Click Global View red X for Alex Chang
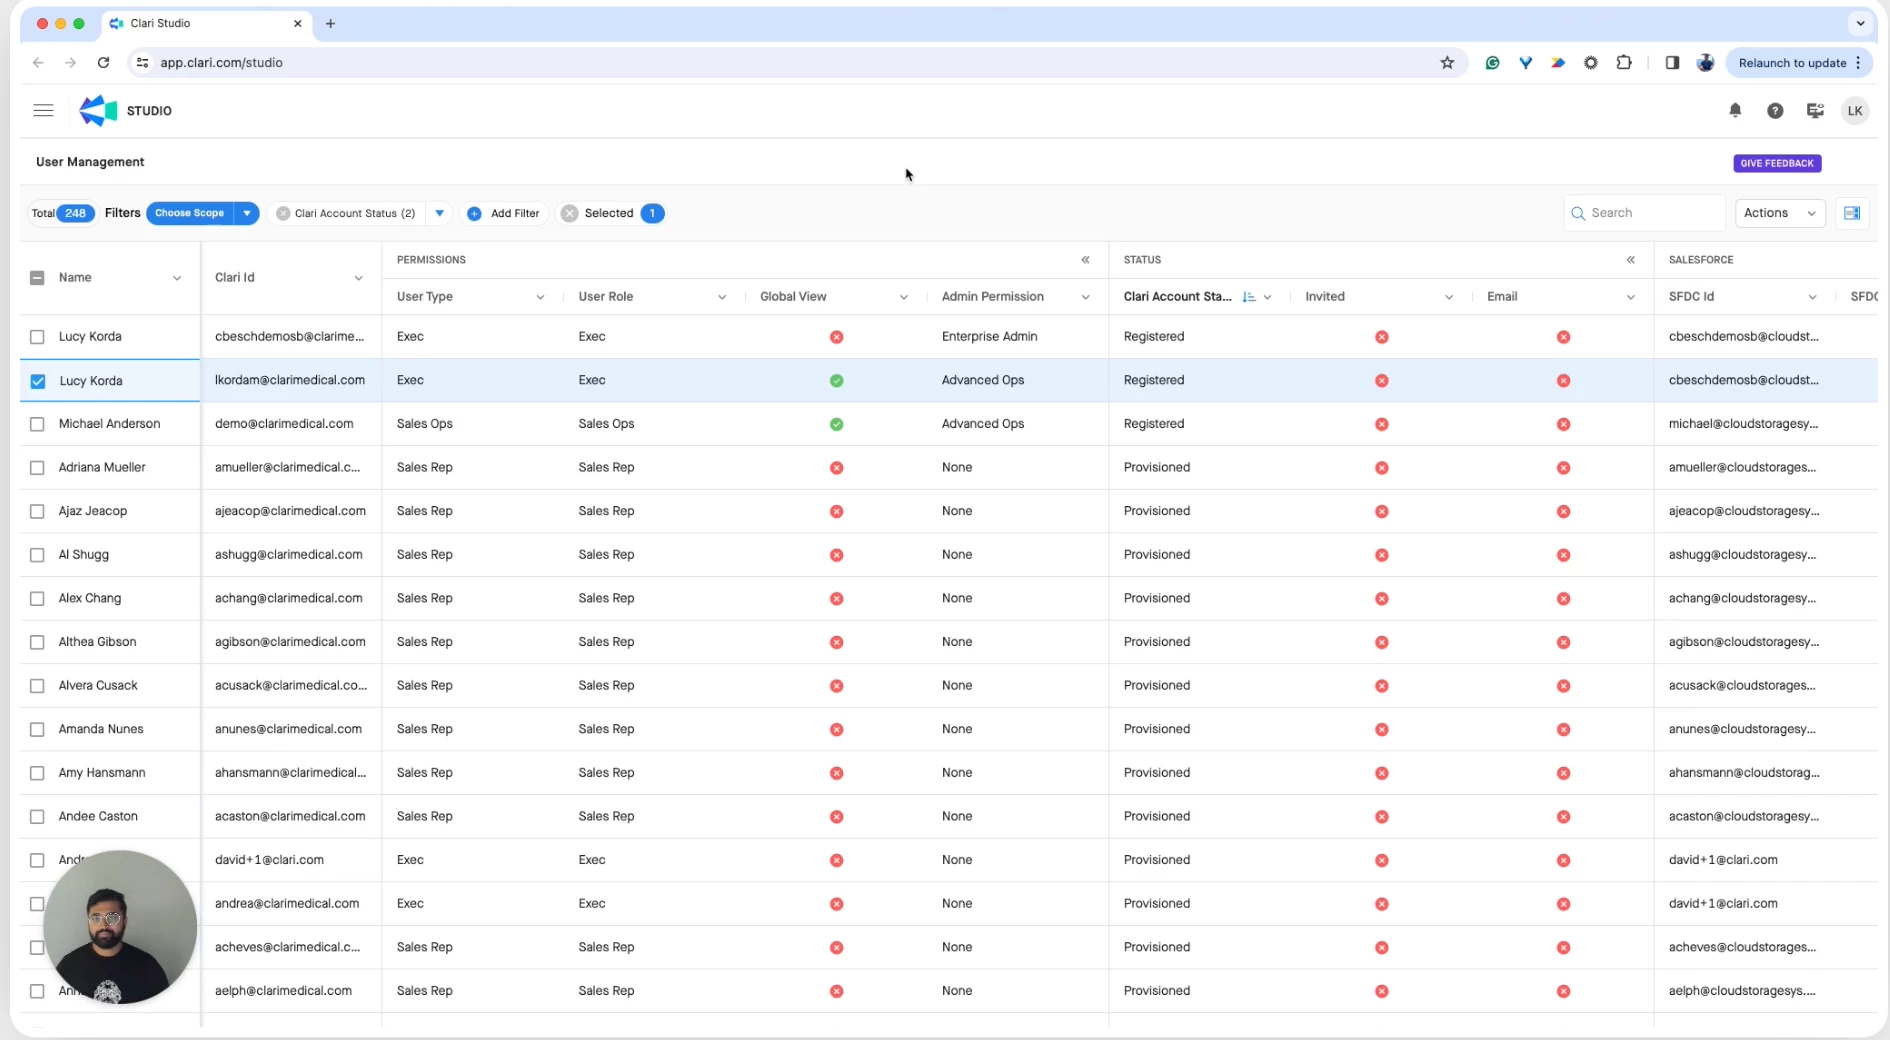The height and width of the screenshot is (1040, 1890). click(836, 599)
